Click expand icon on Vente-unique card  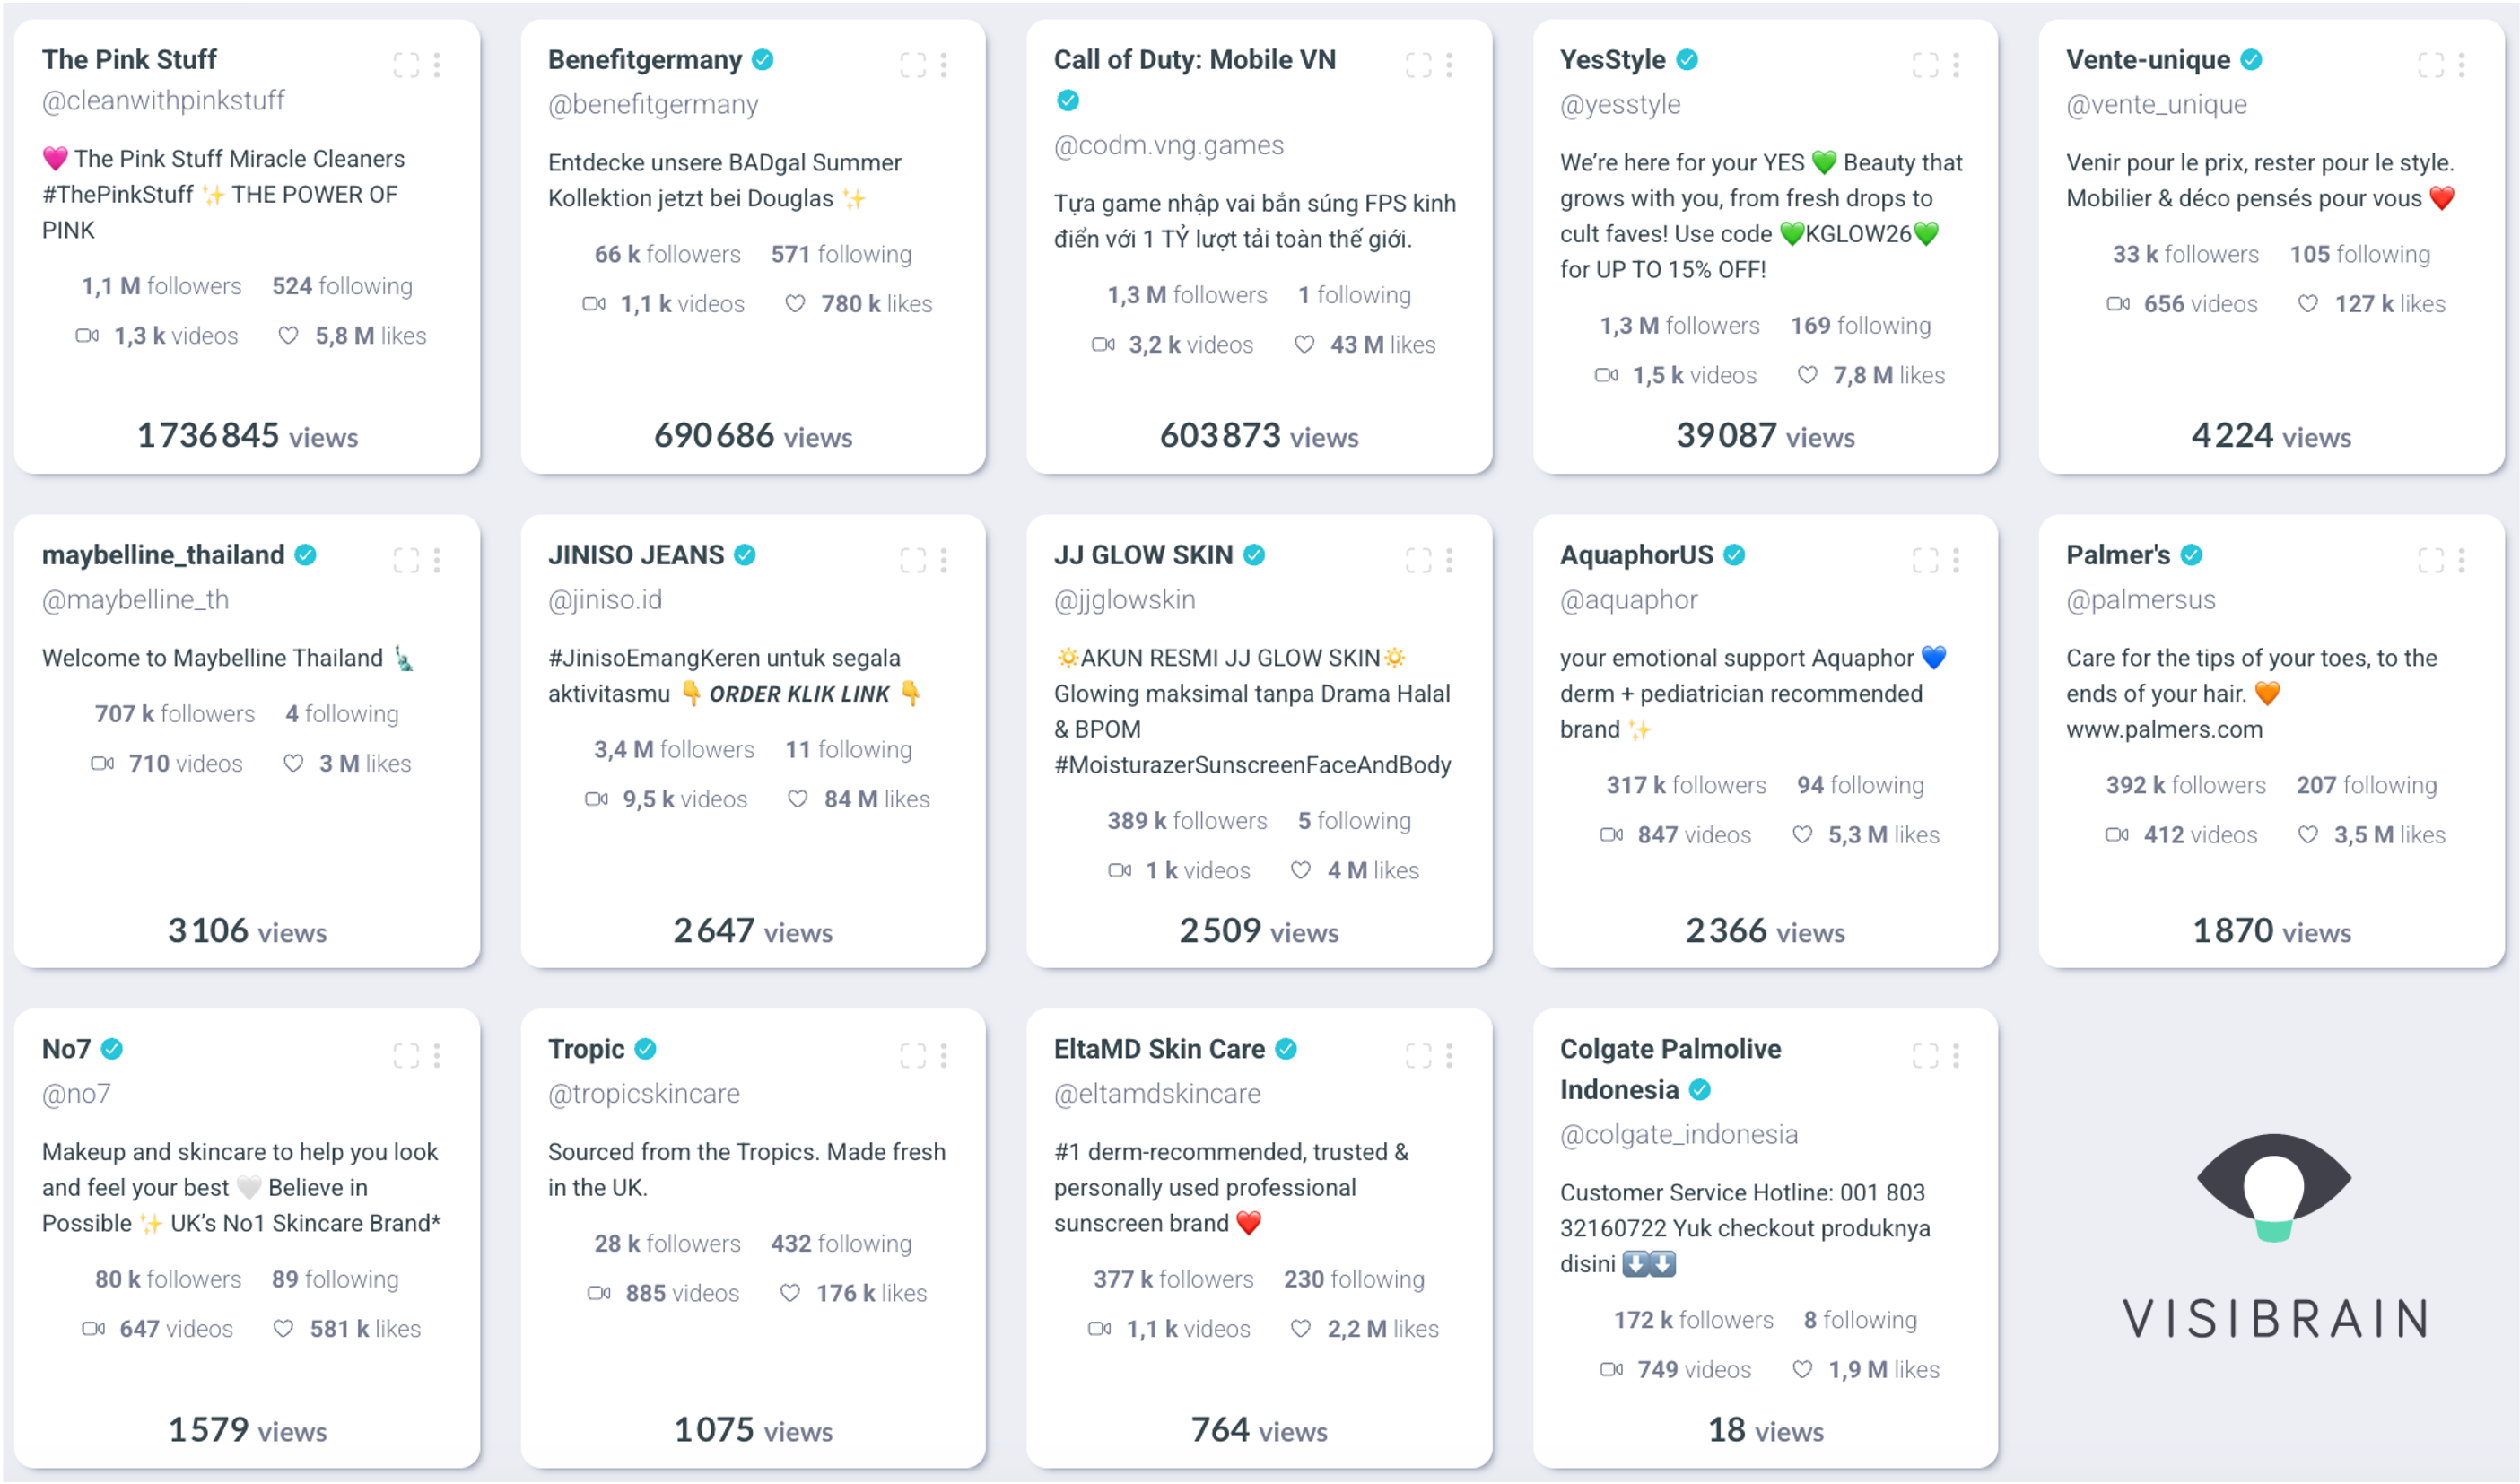pyautogui.click(x=2431, y=65)
